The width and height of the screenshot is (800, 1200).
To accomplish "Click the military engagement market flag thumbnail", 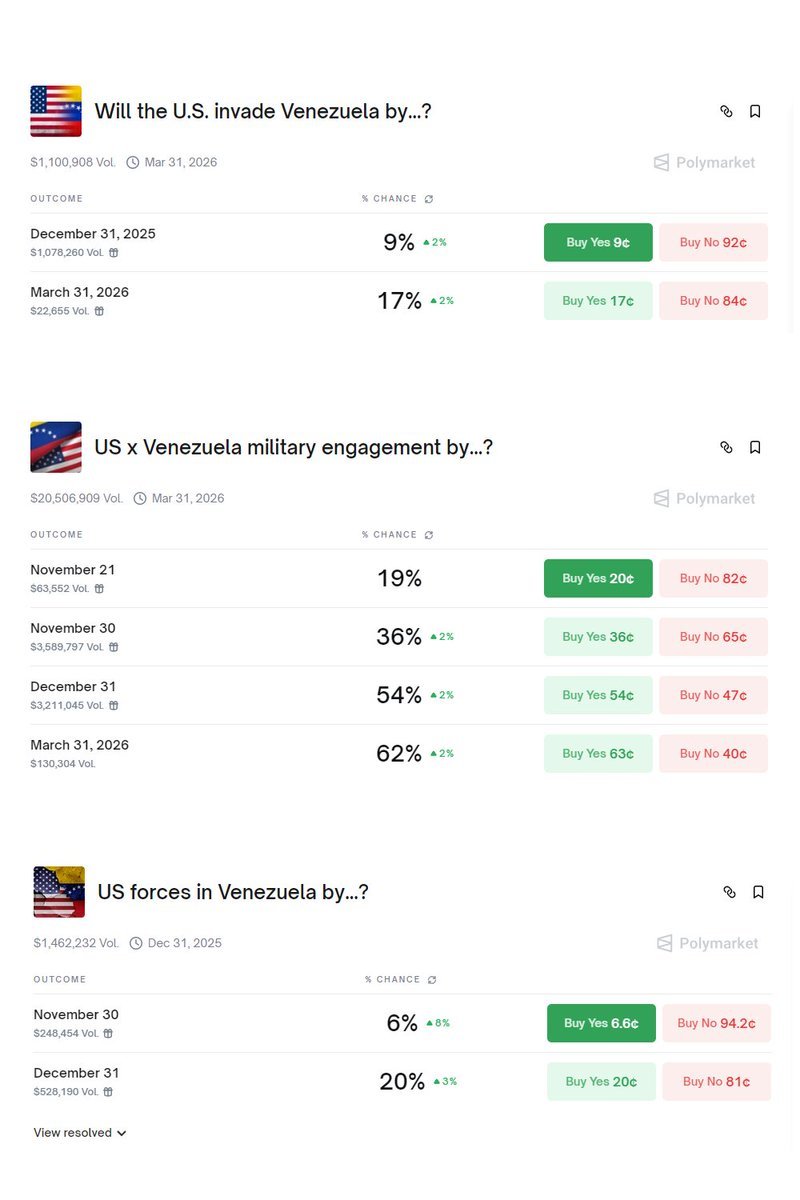I will pos(56,447).
